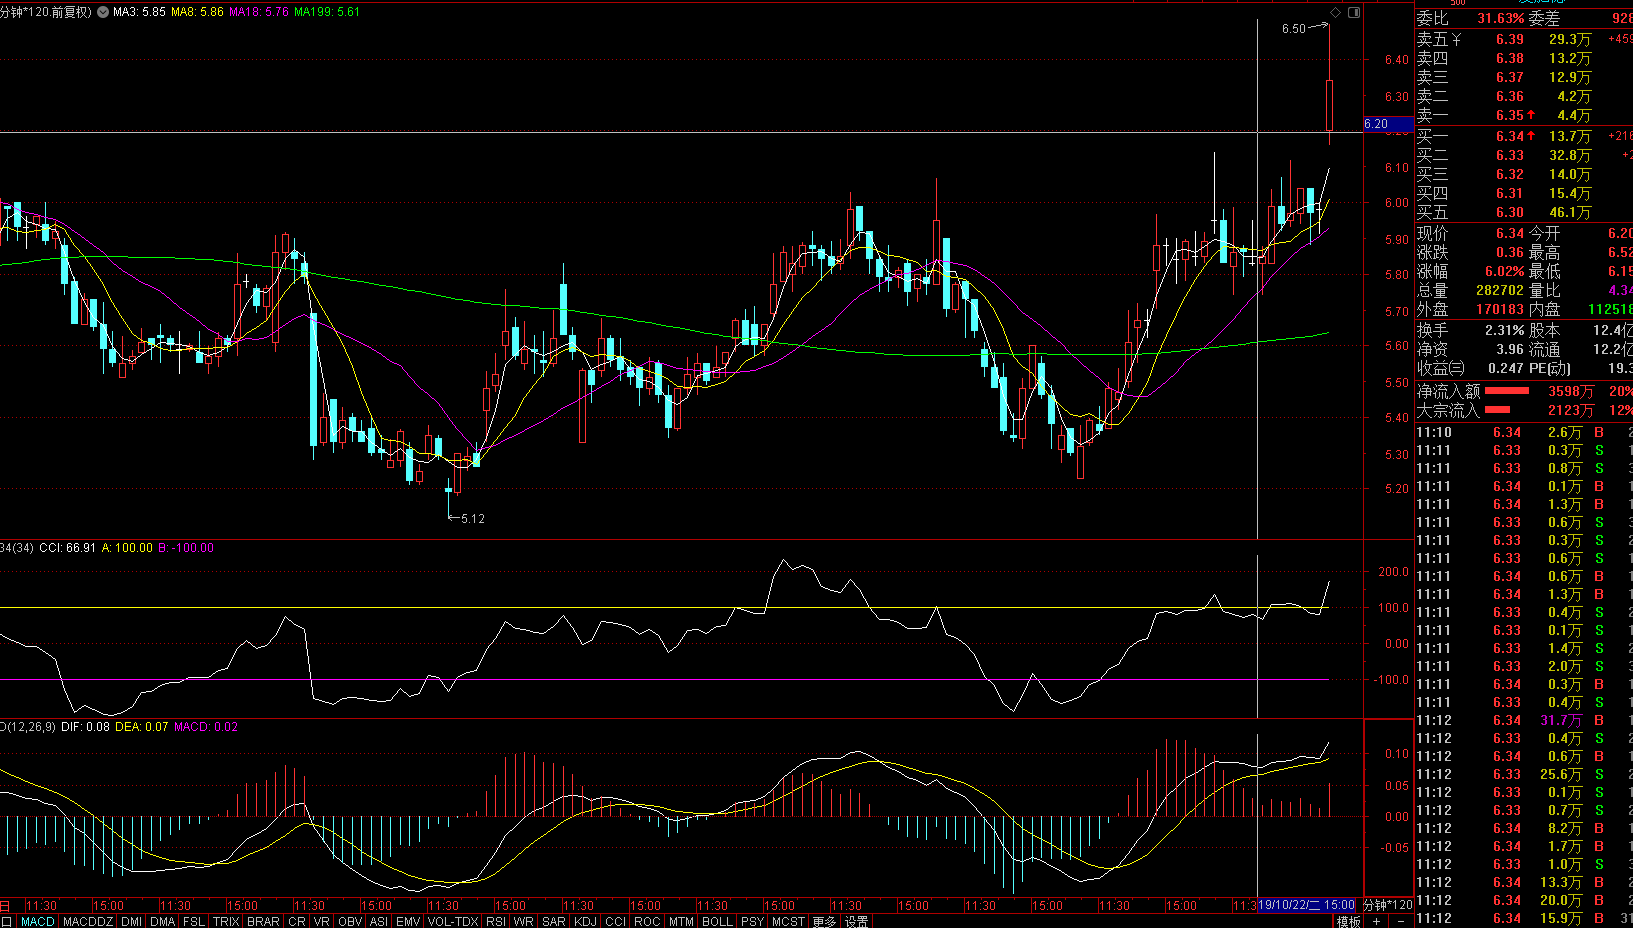Select the BRAR indicator tab
The width and height of the screenshot is (1633, 928).
click(x=263, y=921)
